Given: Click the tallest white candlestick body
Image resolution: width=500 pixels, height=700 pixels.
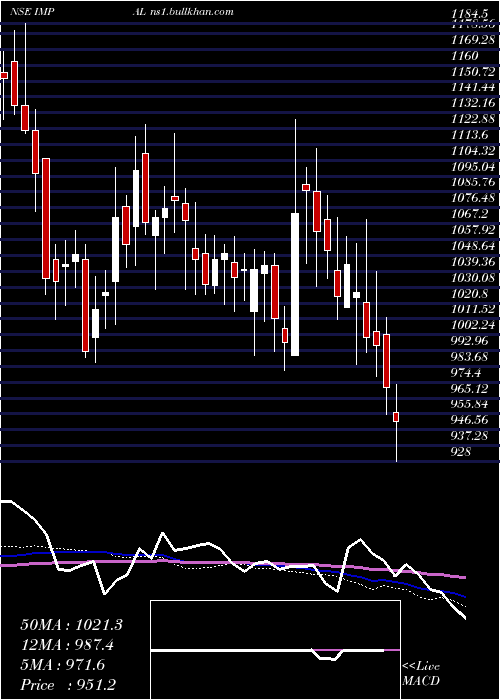Looking at the screenshot, I should pos(295,284).
